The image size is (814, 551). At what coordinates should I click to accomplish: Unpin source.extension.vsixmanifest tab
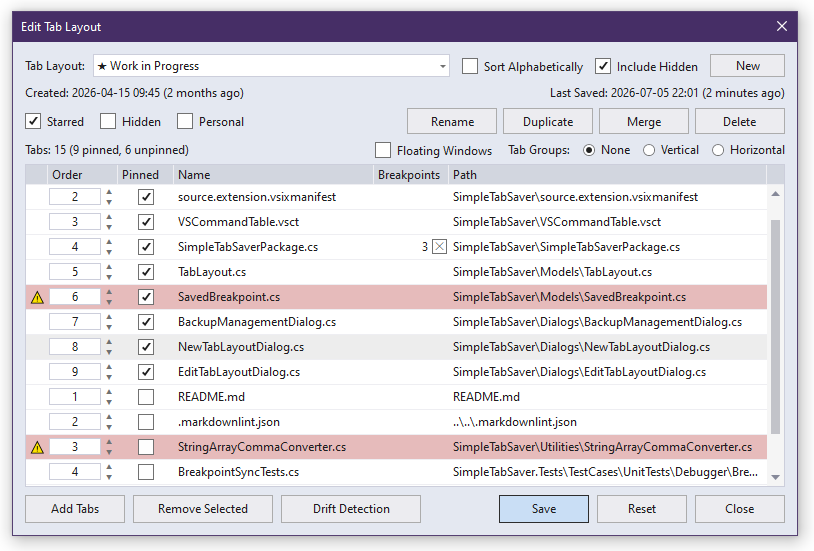tap(146, 197)
